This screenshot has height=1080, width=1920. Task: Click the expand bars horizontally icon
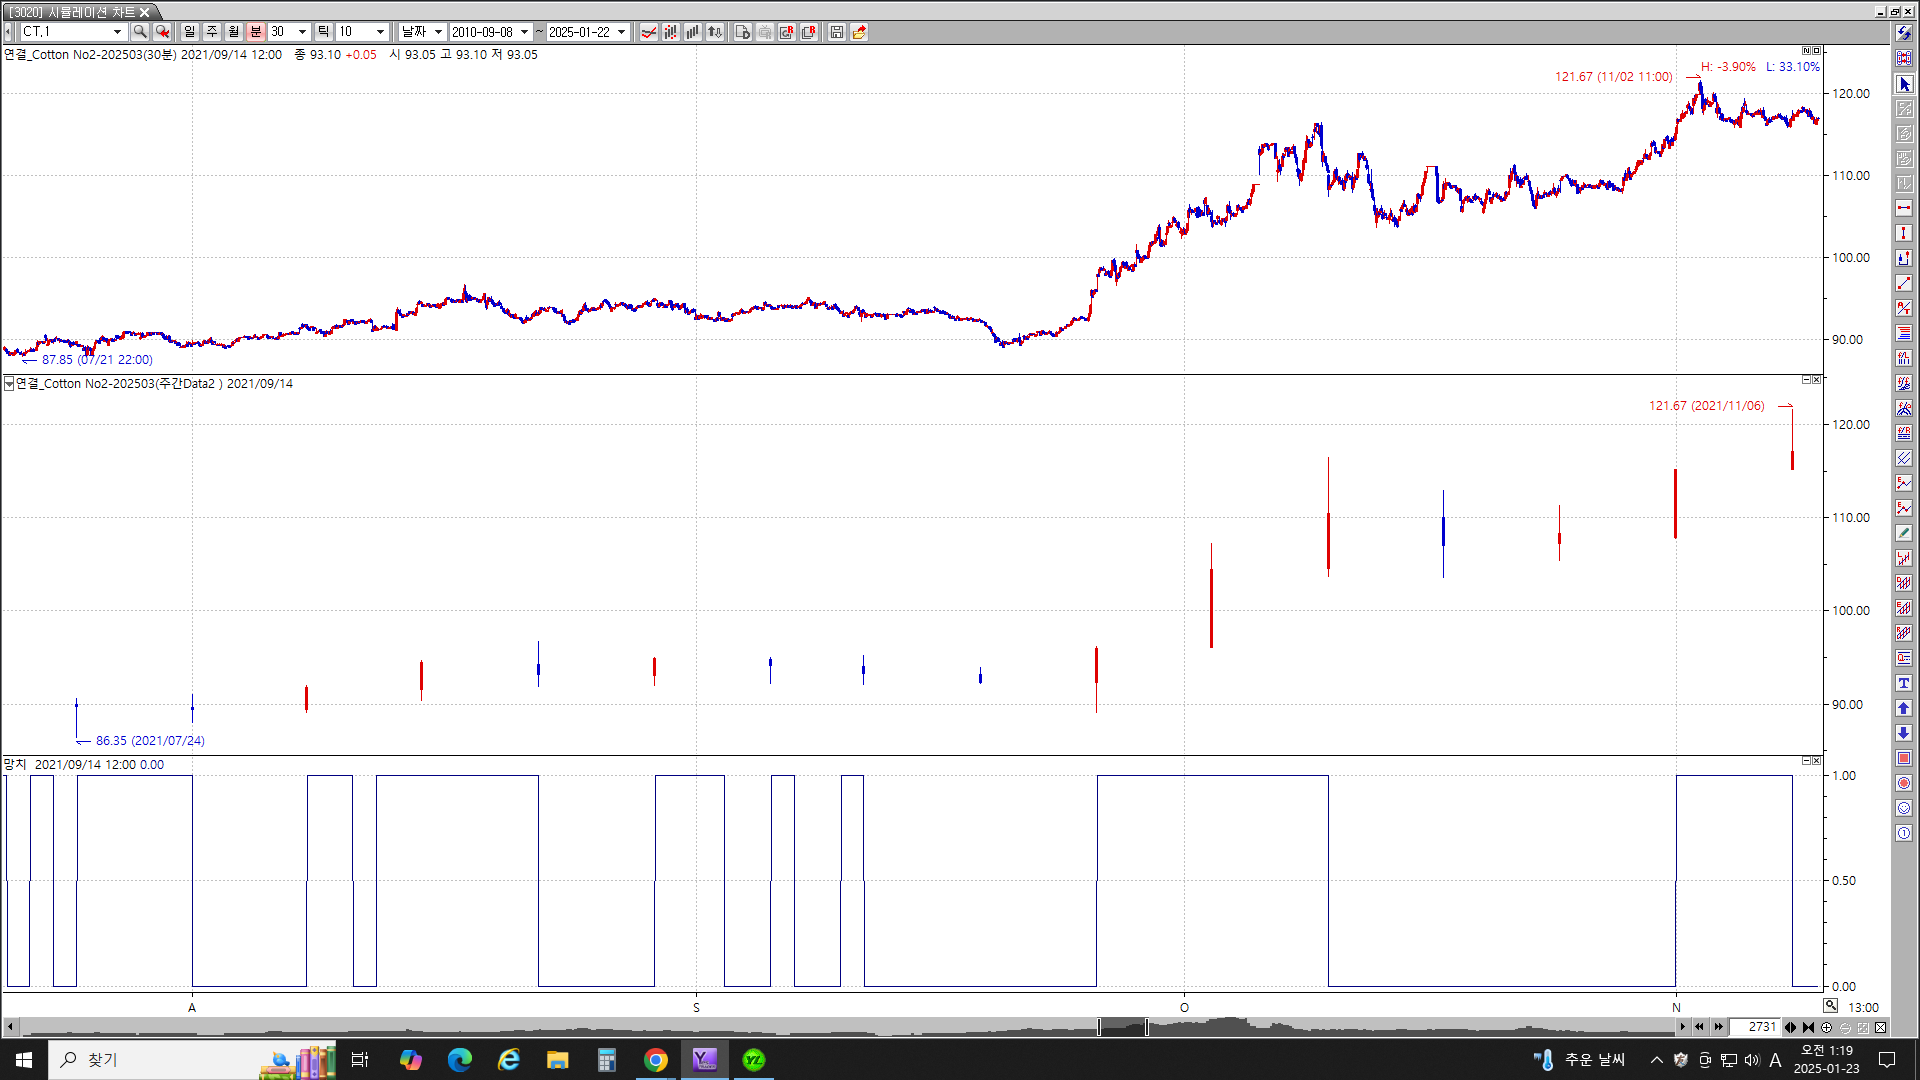coord(1790,1027)
